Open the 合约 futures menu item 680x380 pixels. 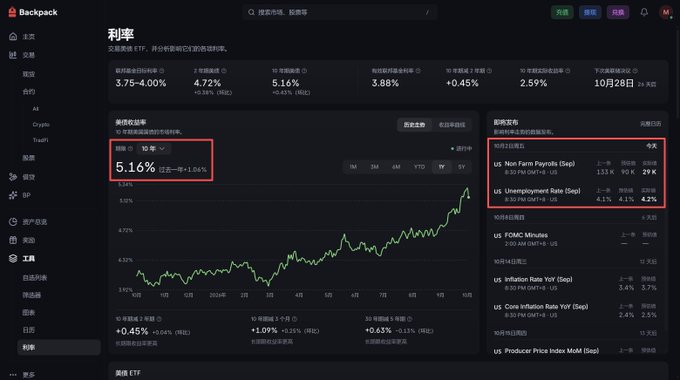29,92
